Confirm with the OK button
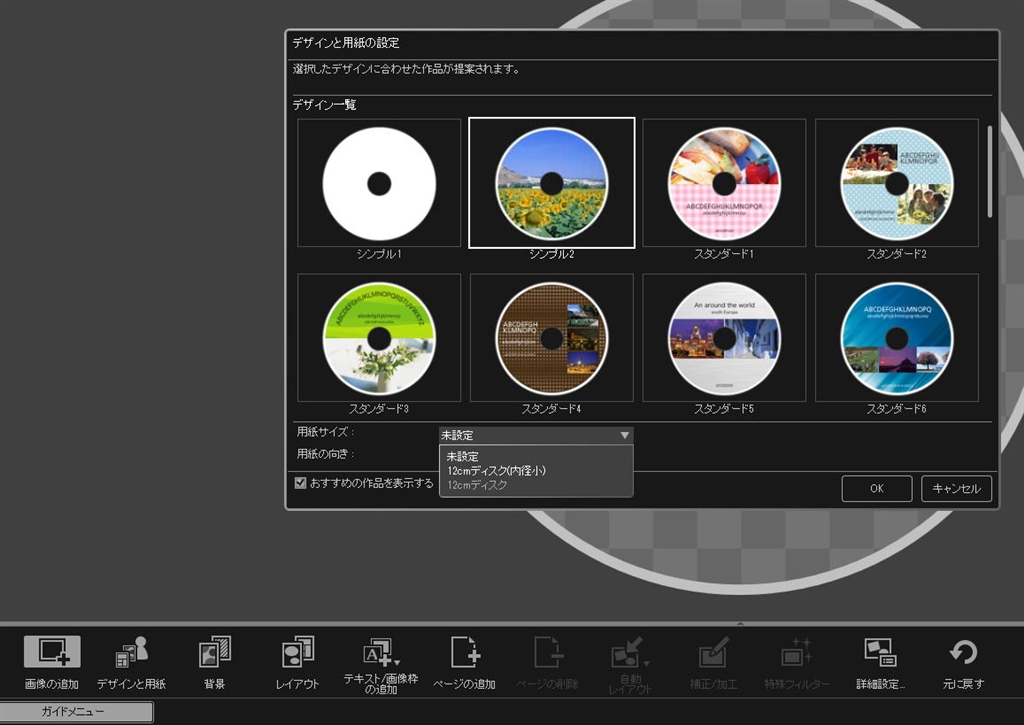This screenshot has width=1024, height=725. click(876, 489)
